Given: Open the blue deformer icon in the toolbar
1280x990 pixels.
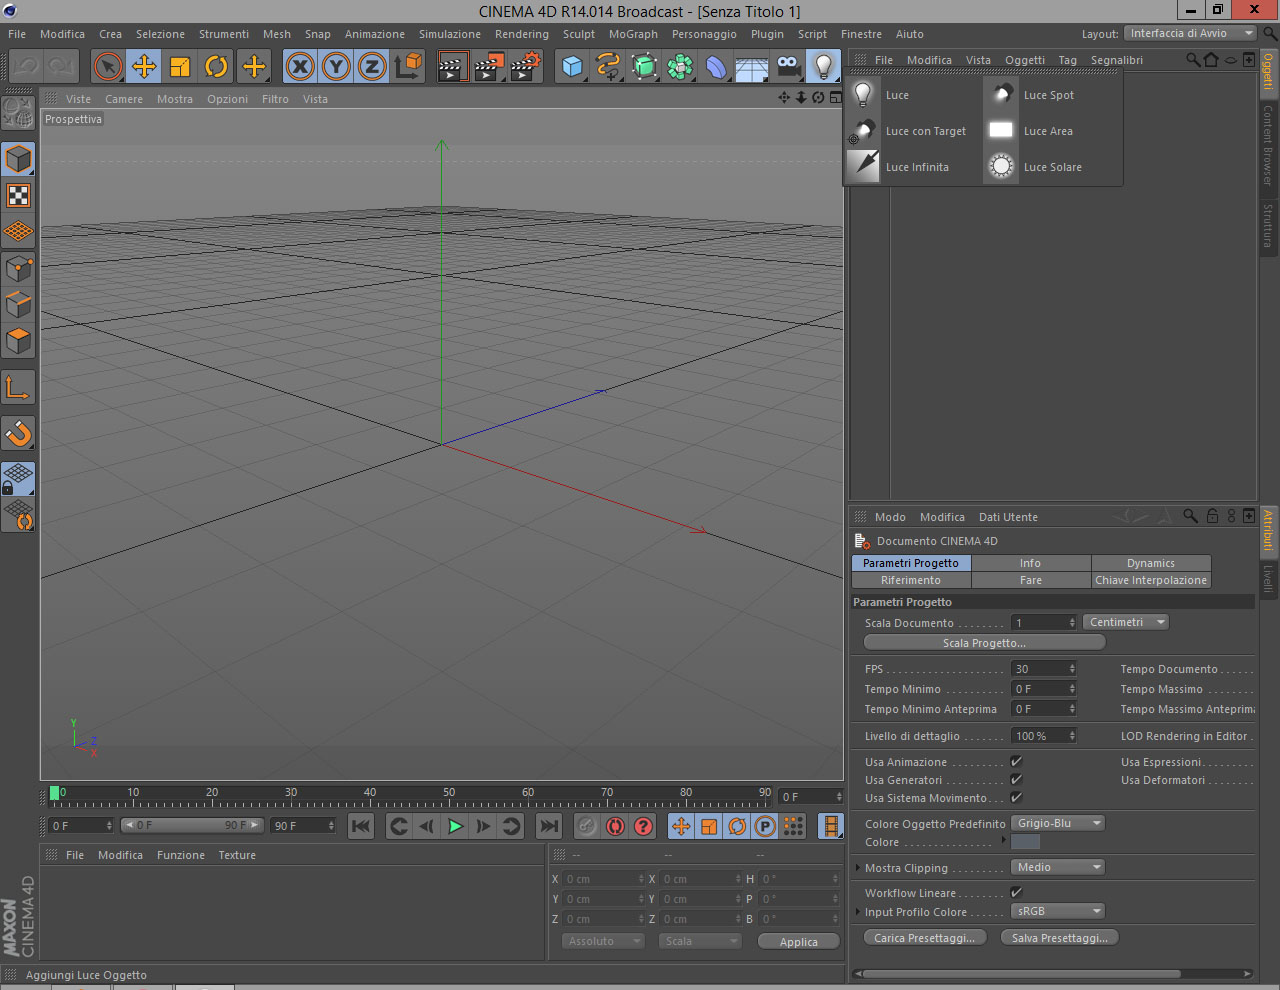Looking at the screenshot, I should (x=716, y=67).
